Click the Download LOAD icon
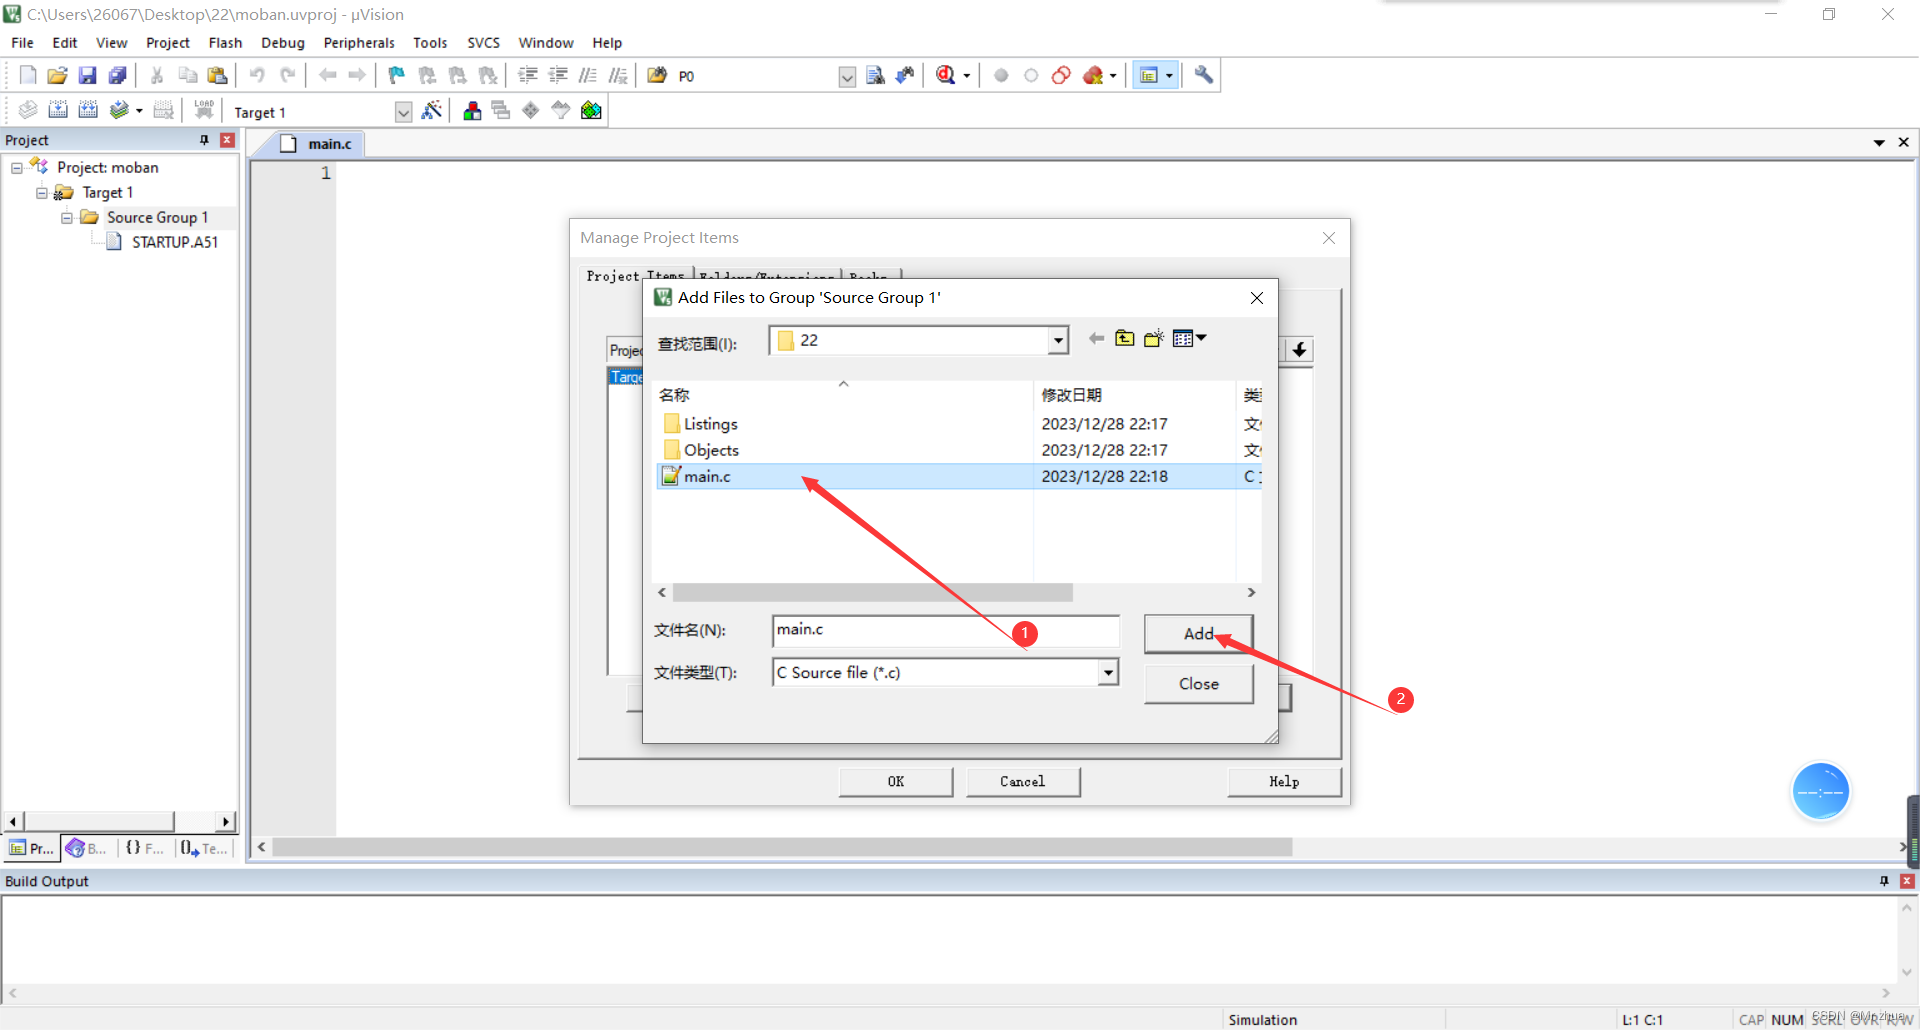Viewport: 1920px width, 1030px height. 204,110
